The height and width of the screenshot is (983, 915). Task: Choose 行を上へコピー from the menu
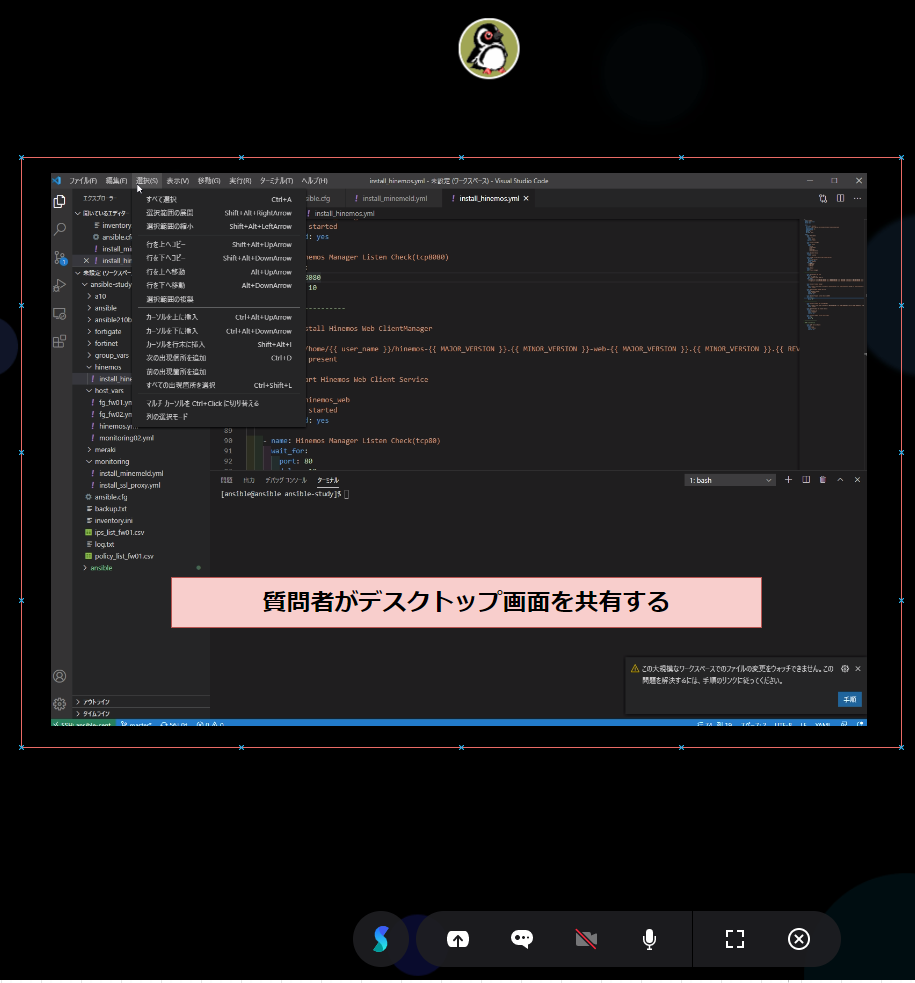(x=219, y=244)
